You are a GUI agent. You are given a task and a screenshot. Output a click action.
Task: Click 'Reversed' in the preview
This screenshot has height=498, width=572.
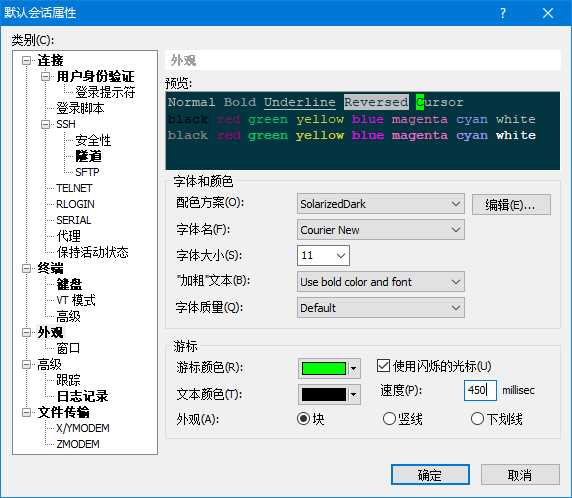click(376, 102)
